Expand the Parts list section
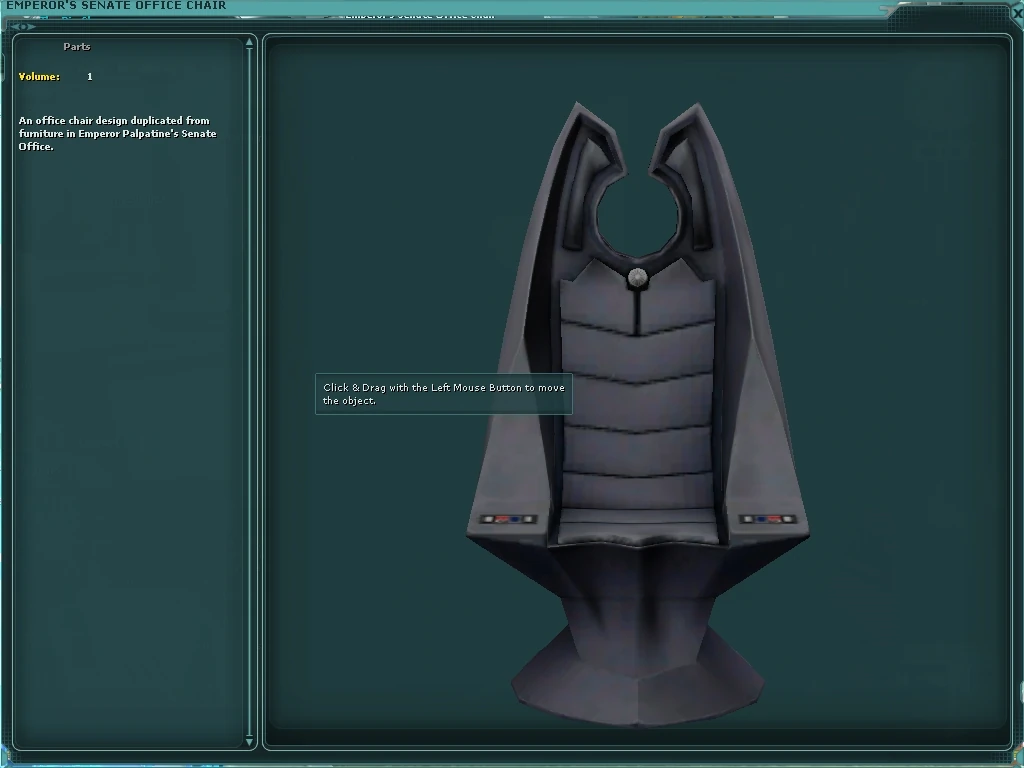The image size is (1024, 768). click(x=77, y=46)
